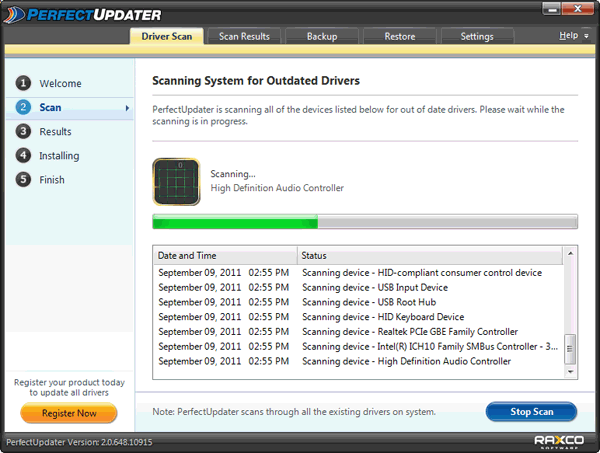Click the step 3 Results number icon
The image size is (600, 453).
tap(23, 131)
